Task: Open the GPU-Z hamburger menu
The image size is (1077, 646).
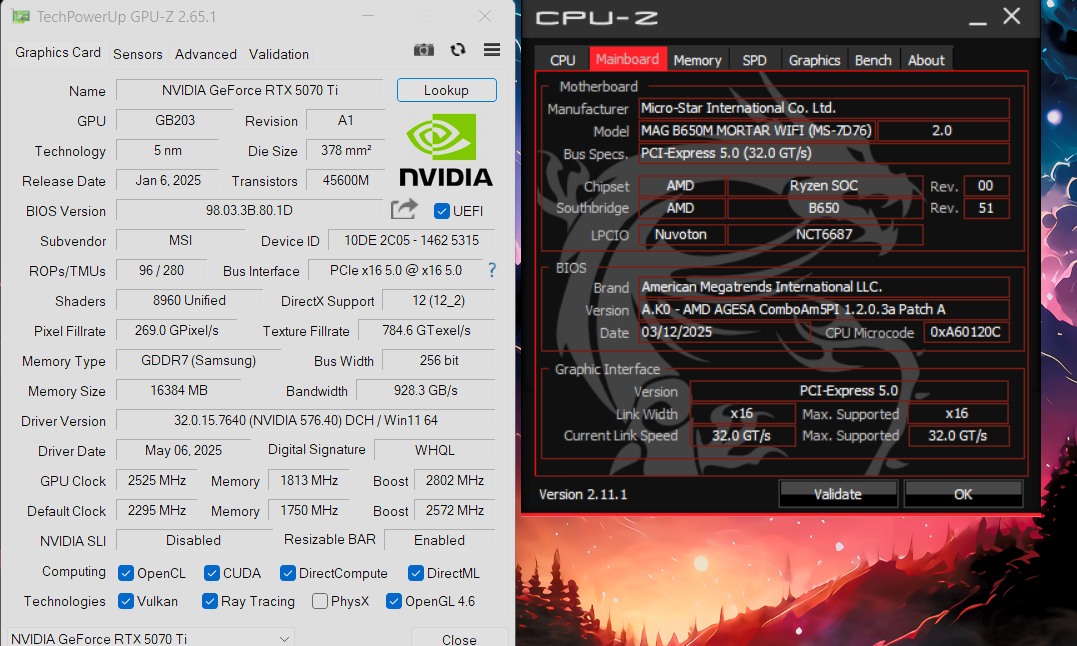Action: coord(492,50)
